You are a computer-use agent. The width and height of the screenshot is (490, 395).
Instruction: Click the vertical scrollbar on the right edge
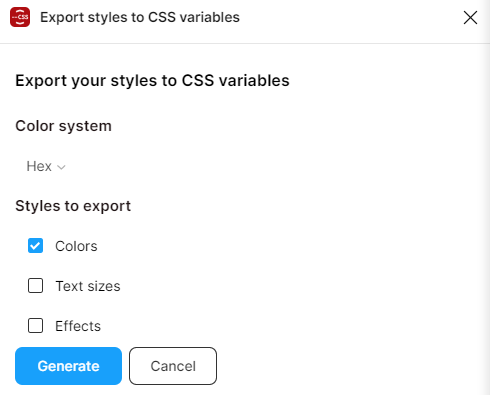click(x=485, y=219)
